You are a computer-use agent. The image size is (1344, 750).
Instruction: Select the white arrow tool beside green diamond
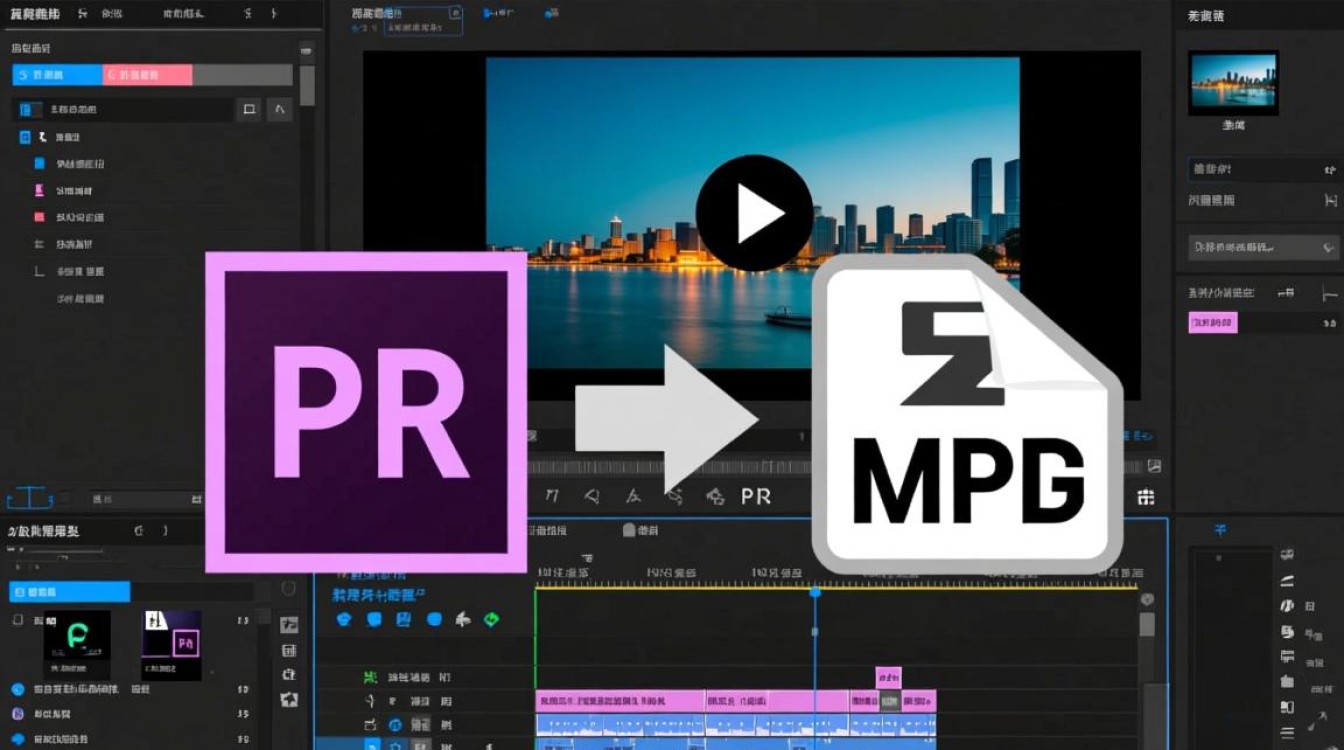tap(462, 619)
